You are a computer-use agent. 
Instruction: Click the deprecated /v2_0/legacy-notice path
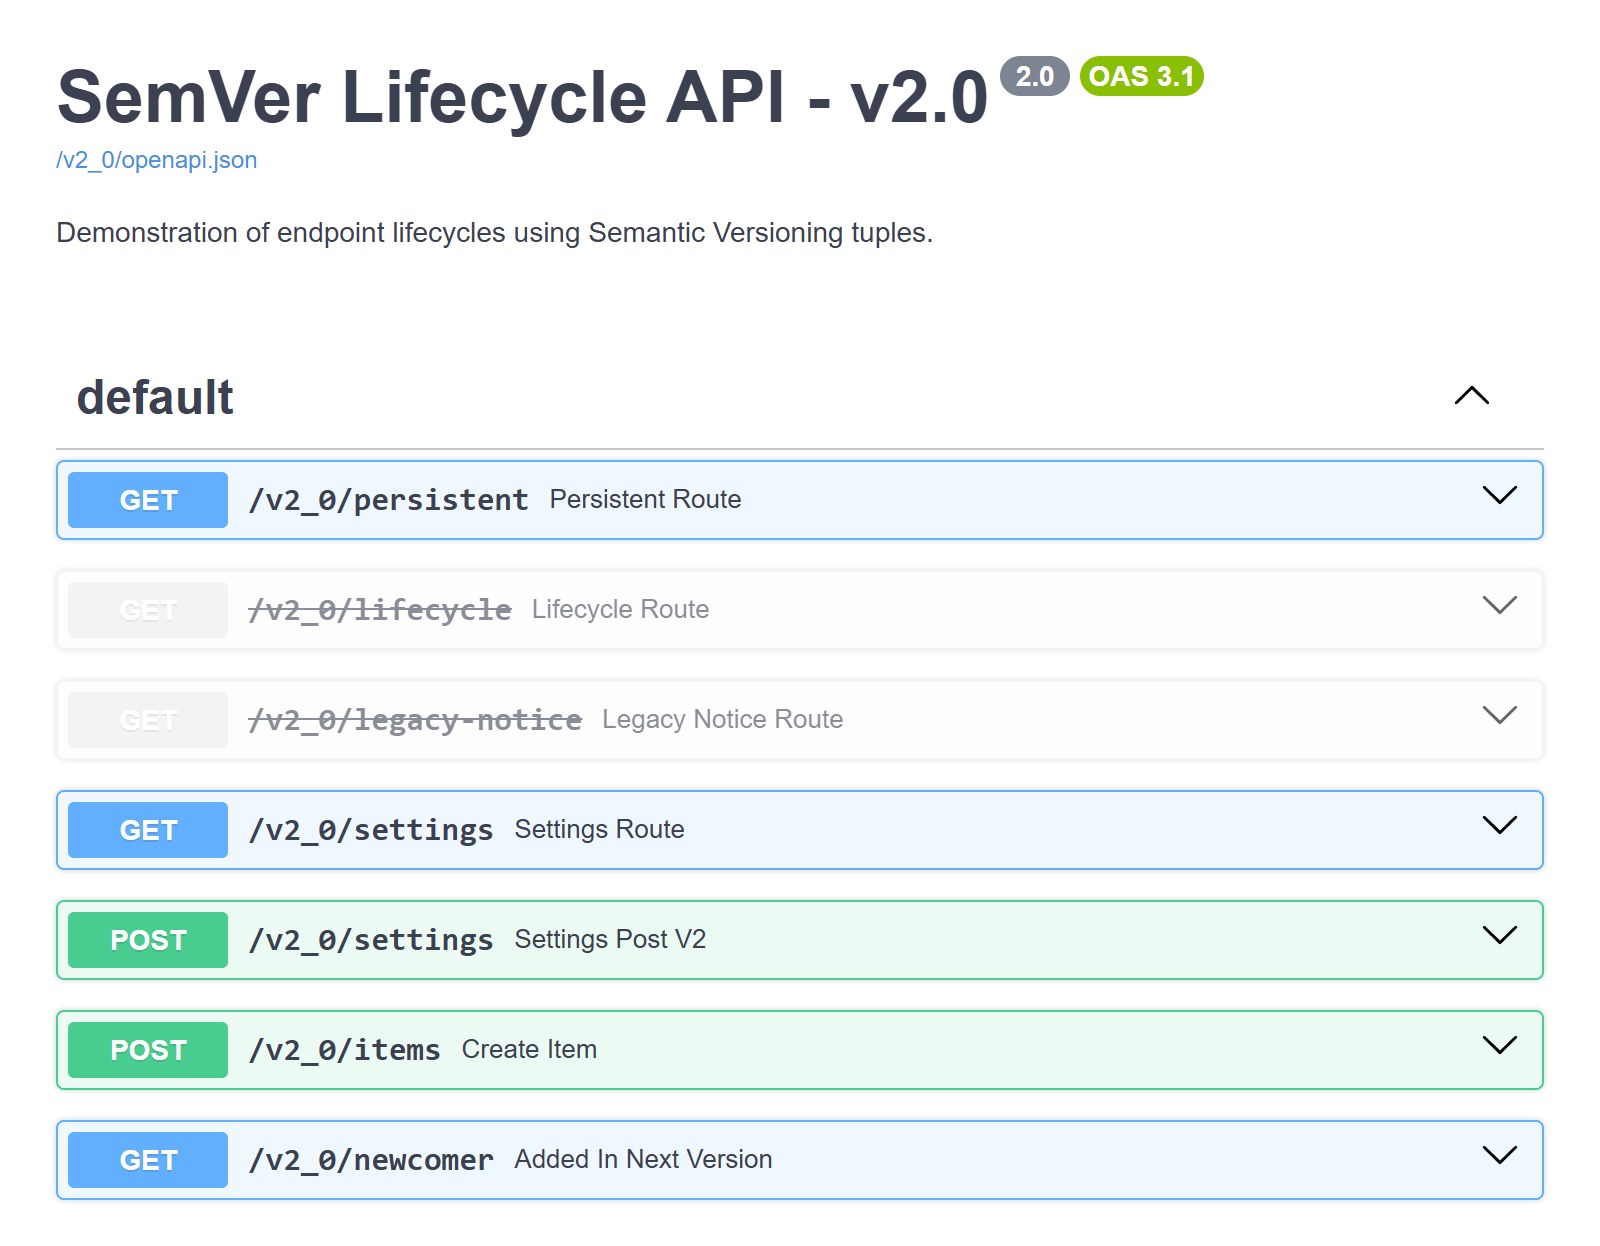click(x=415, y=720)
